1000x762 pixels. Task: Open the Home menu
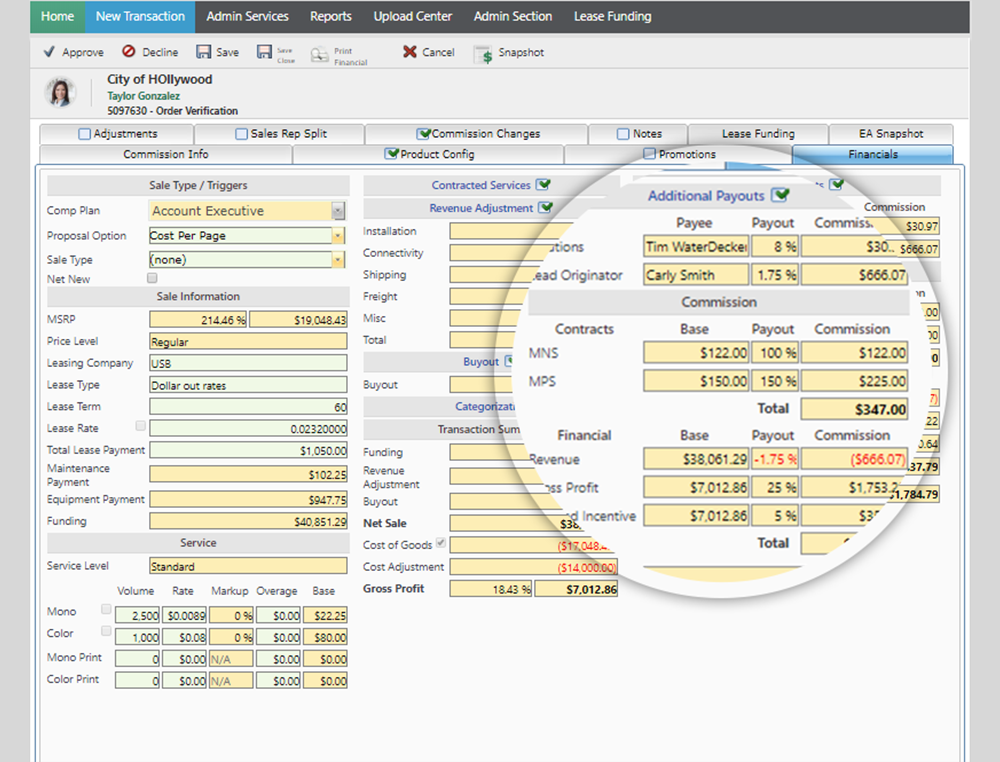click(x=57, y=17)
